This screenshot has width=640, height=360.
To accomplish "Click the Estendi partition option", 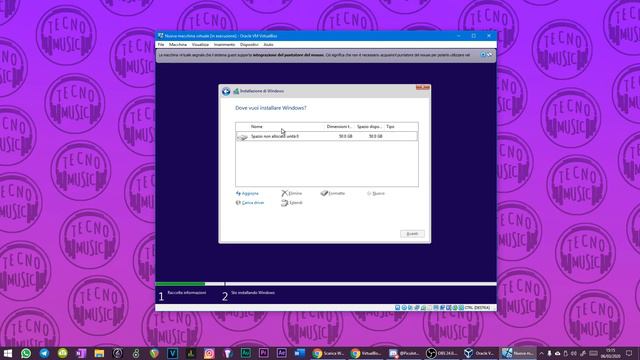I will coord(292,203).
